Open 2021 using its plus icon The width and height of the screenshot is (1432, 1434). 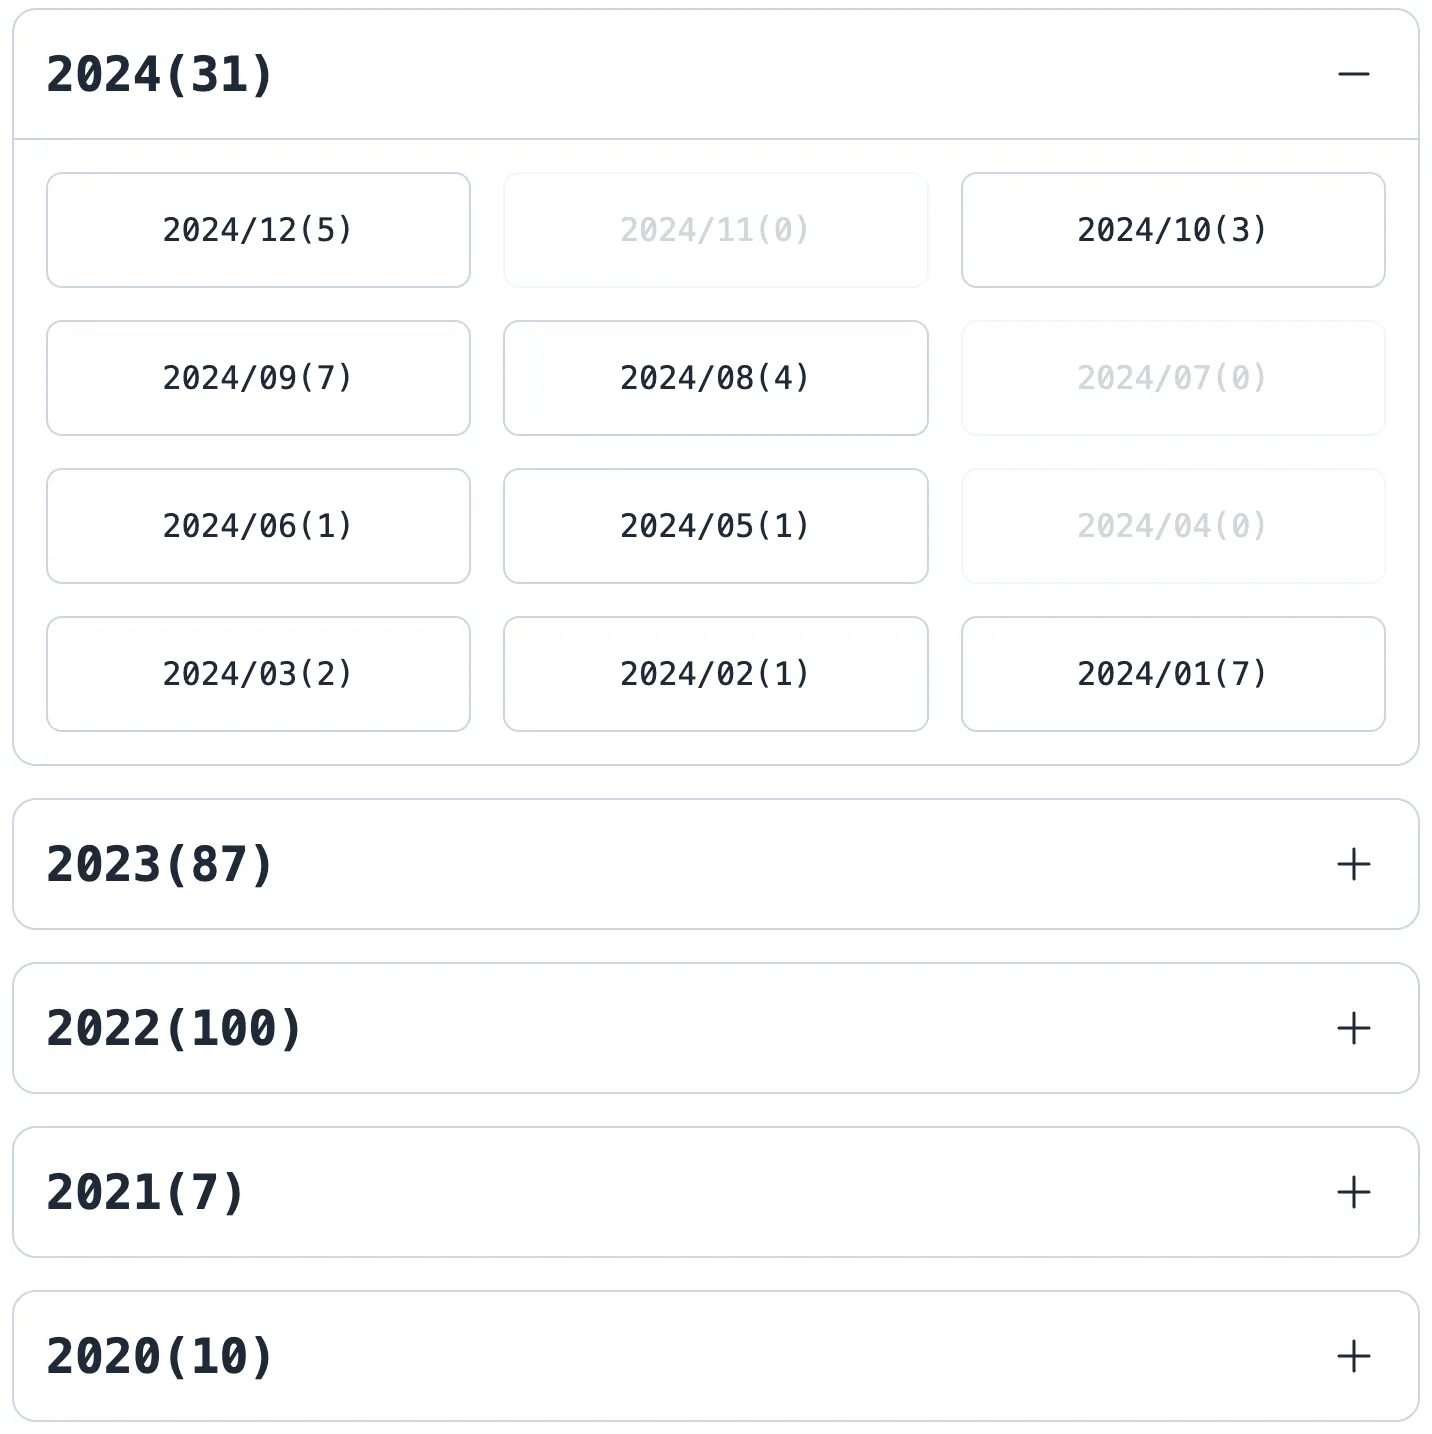pyautogui.click(x=1353, y=1192)
